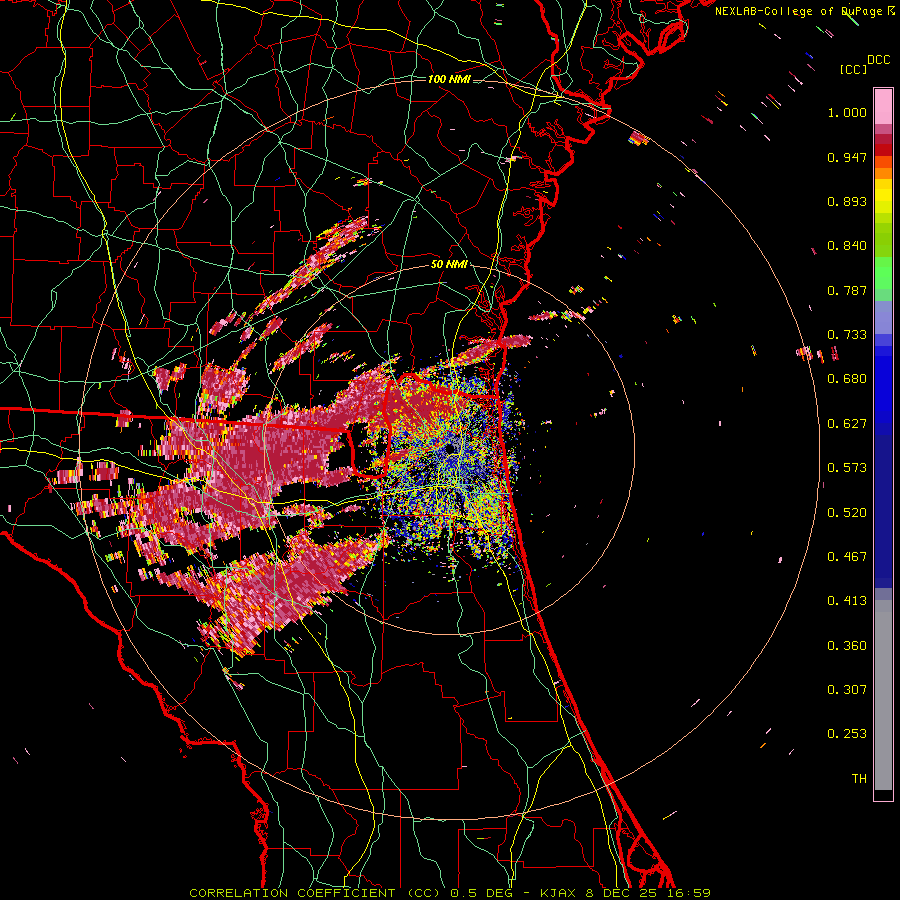Click the KJAX radar site identifier
The width and height of the screenshot is (900, 900).
coord(560,893)
